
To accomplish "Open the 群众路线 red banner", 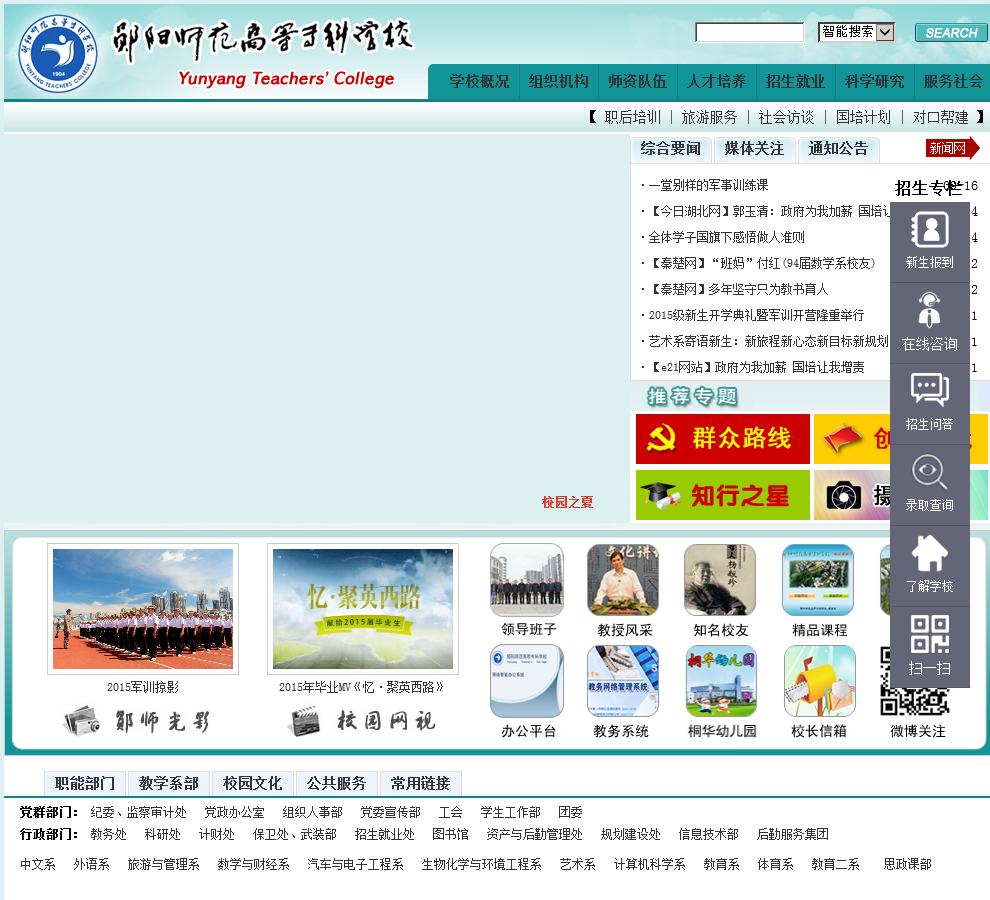I will point(722,439).
